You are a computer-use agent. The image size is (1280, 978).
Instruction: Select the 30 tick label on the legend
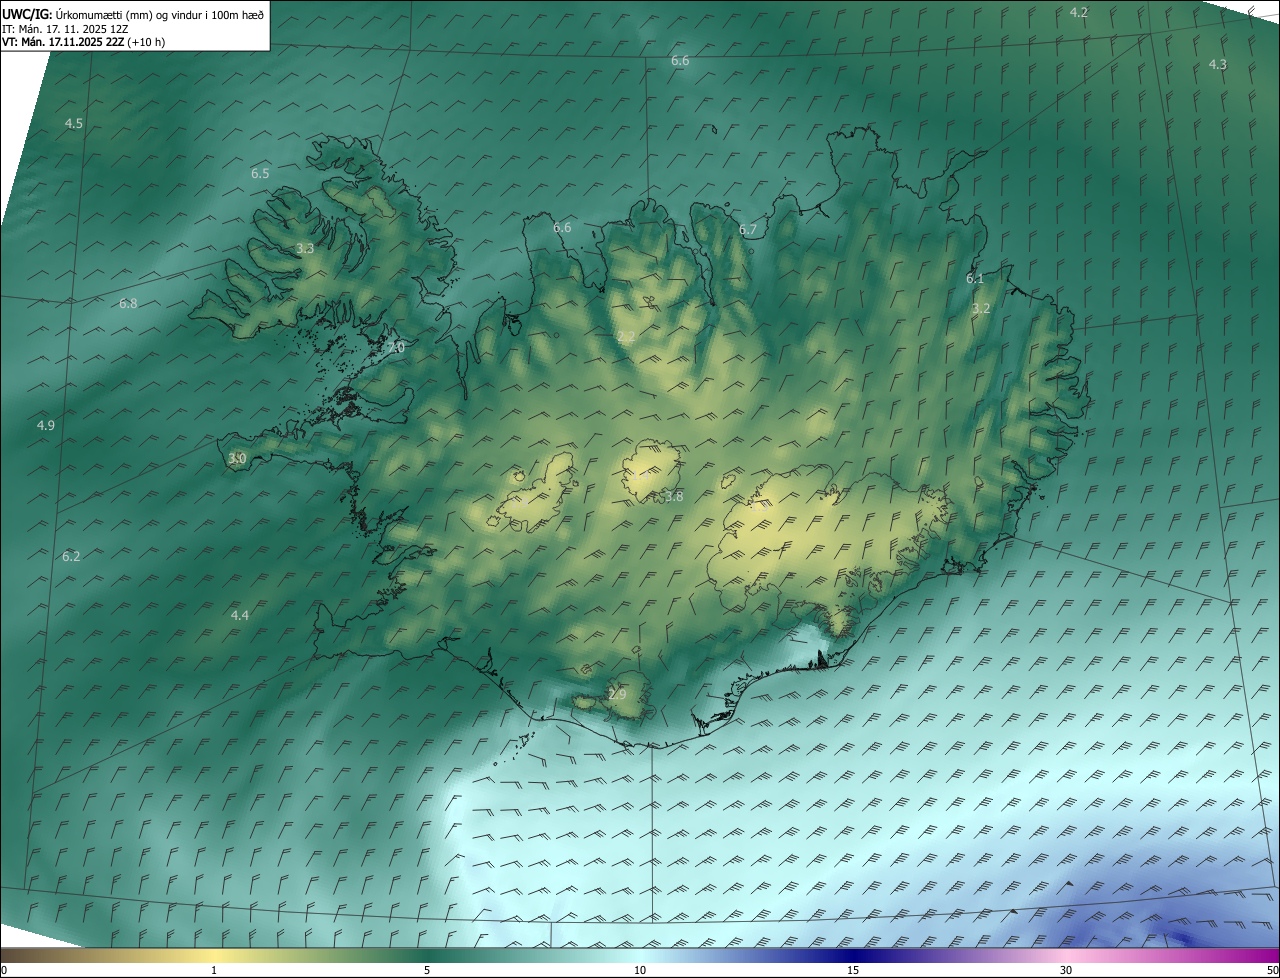pyautogui.click(x=1066, y=970)
